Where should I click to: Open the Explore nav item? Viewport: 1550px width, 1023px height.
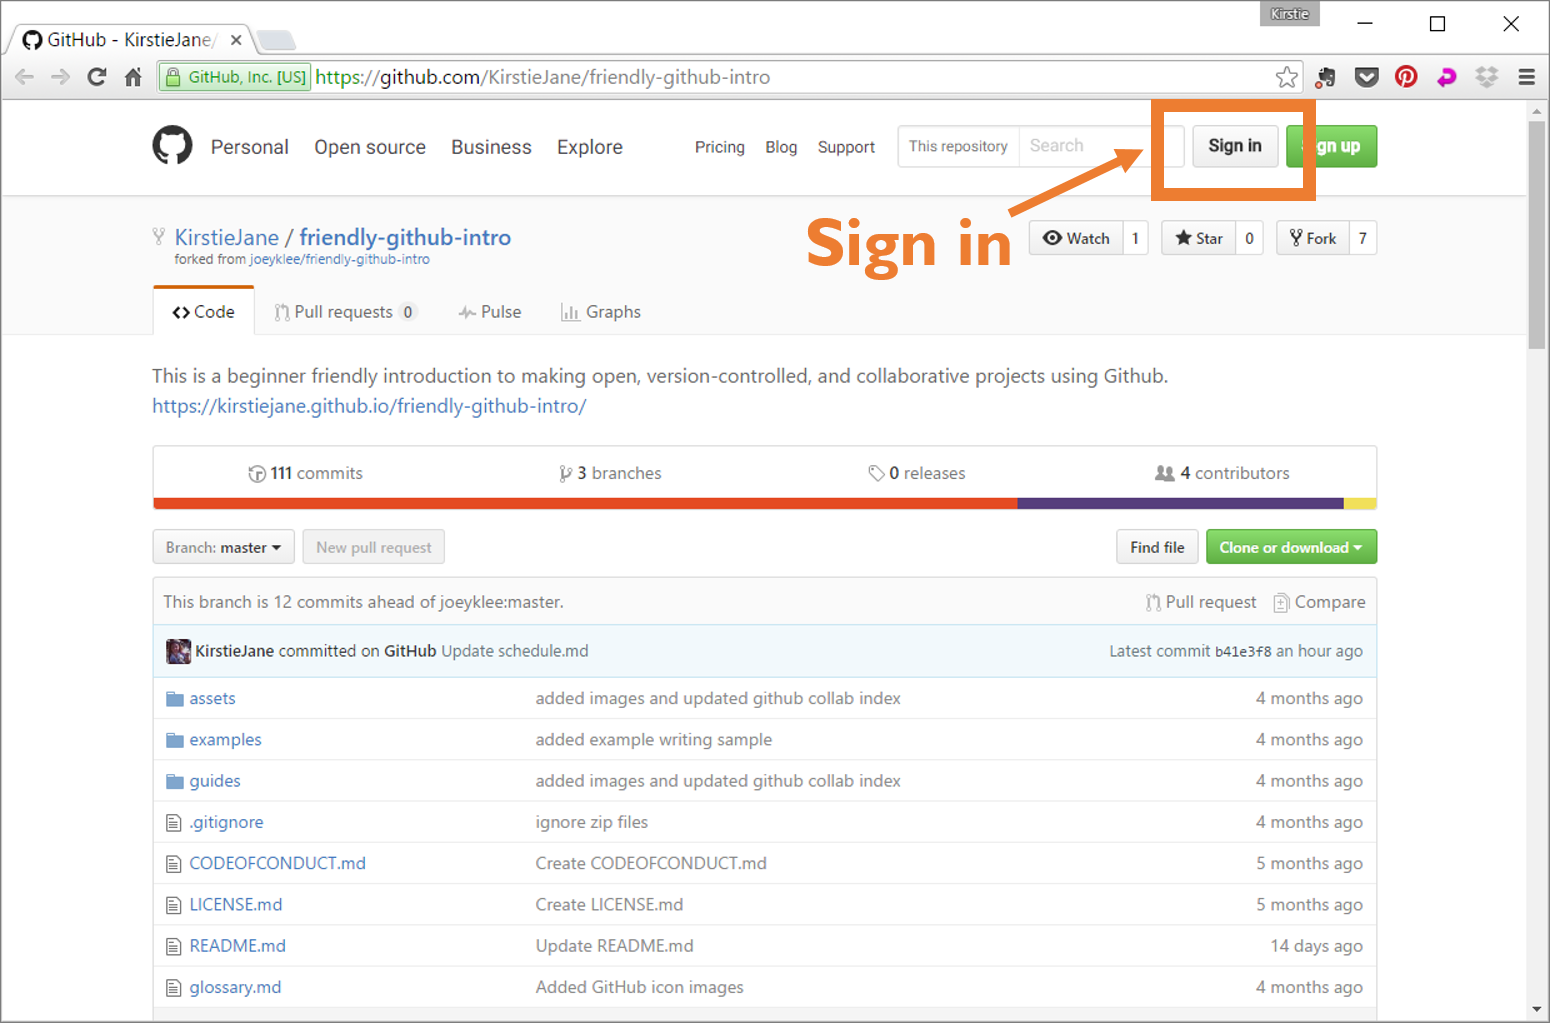coord(590,147)
